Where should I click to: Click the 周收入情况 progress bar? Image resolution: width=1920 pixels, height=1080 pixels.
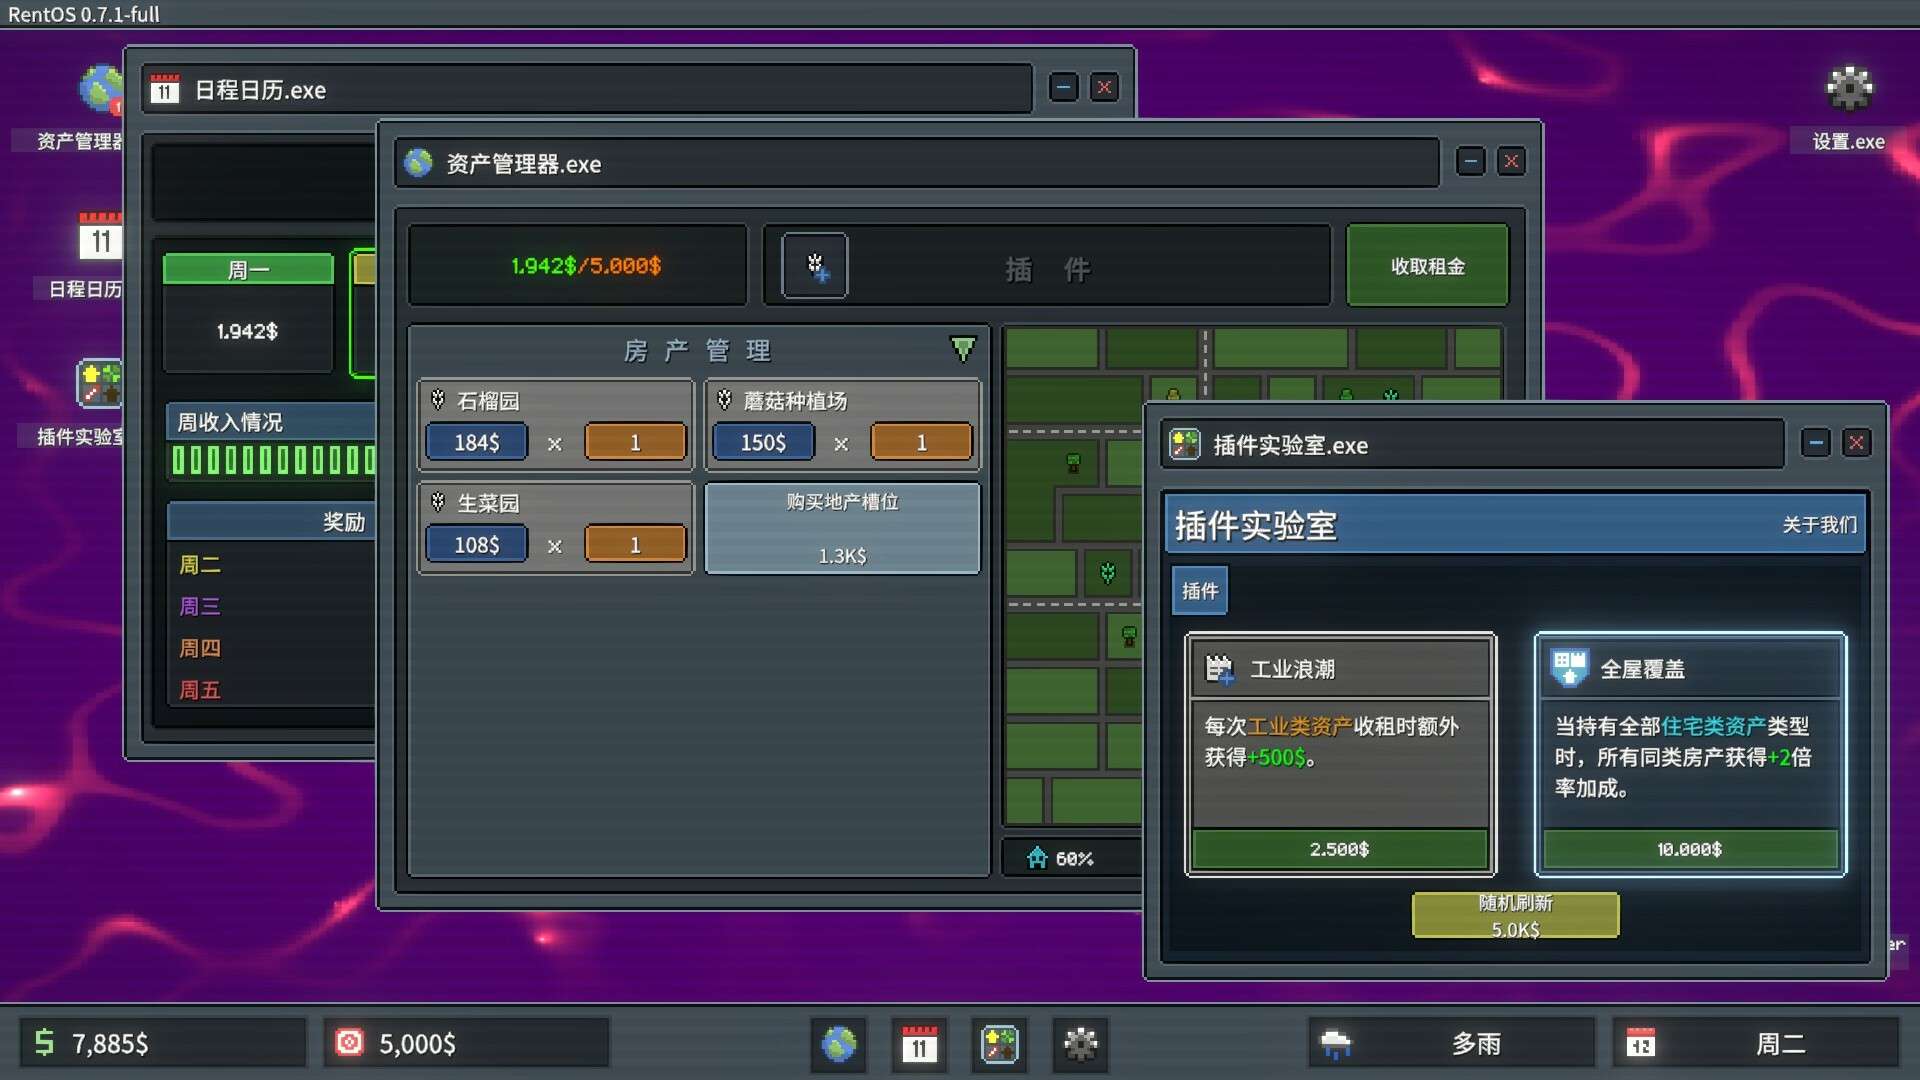pos(271,459)
